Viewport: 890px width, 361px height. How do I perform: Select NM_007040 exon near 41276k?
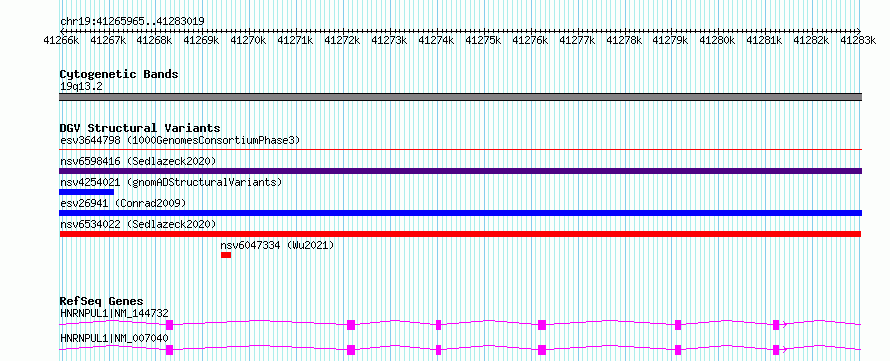click(541, 350)
